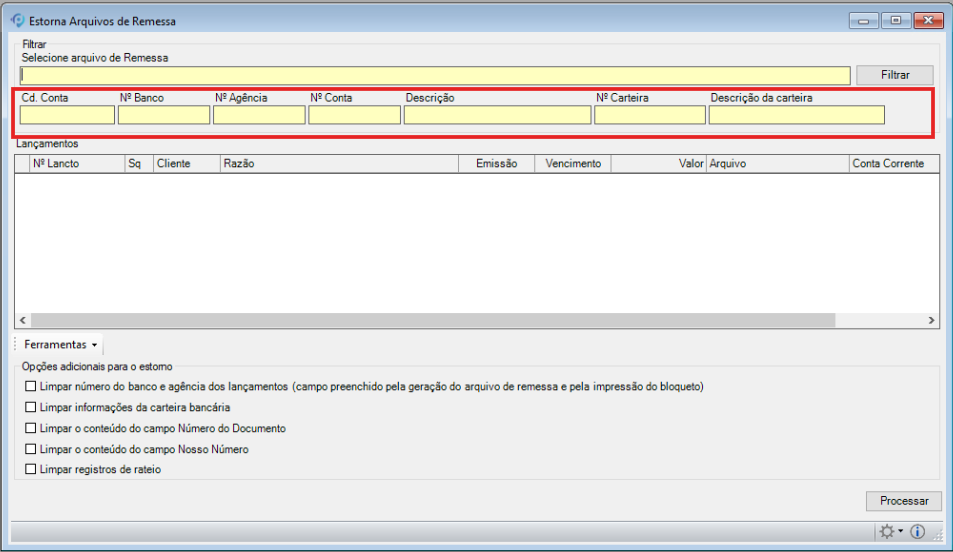953x552 pixels.
Task: Click the information icon in status bar
Action: click(x=917, y=532)
